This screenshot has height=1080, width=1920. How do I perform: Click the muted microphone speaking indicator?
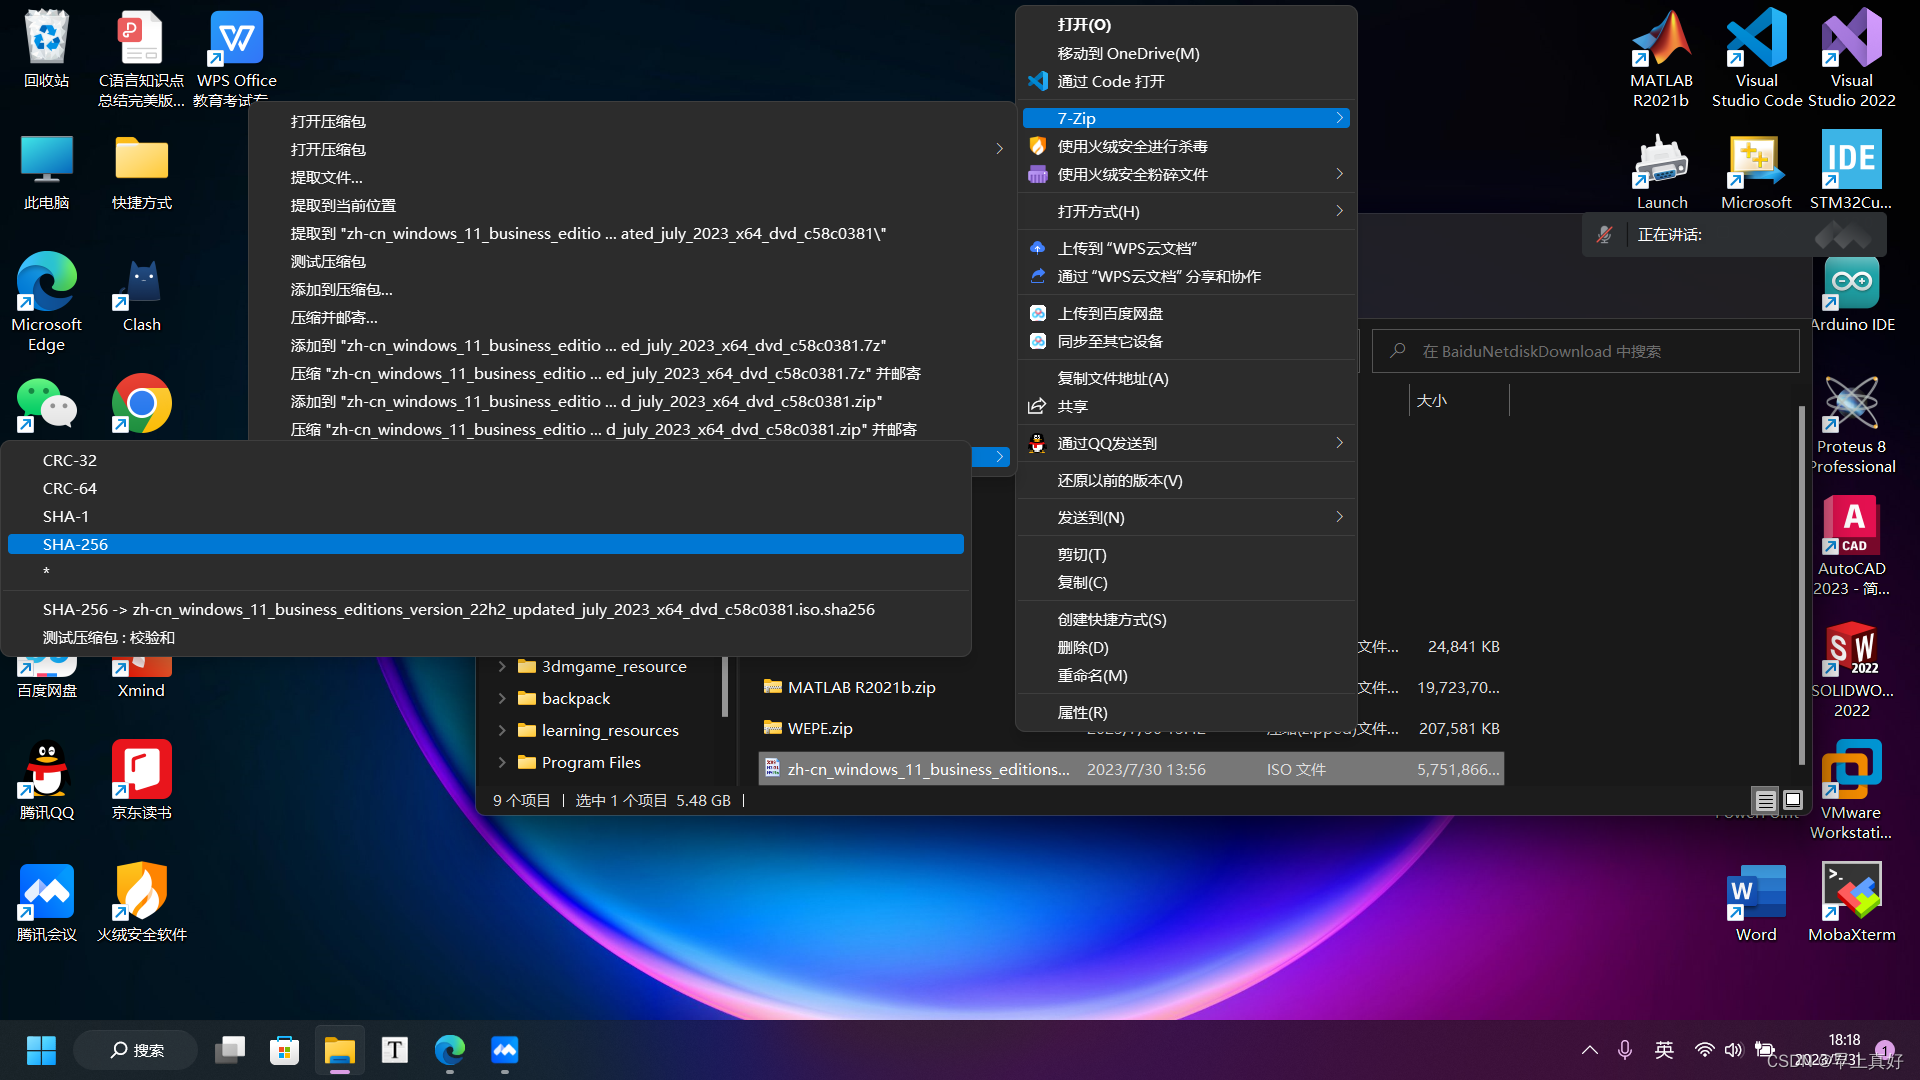[1604, 235]
